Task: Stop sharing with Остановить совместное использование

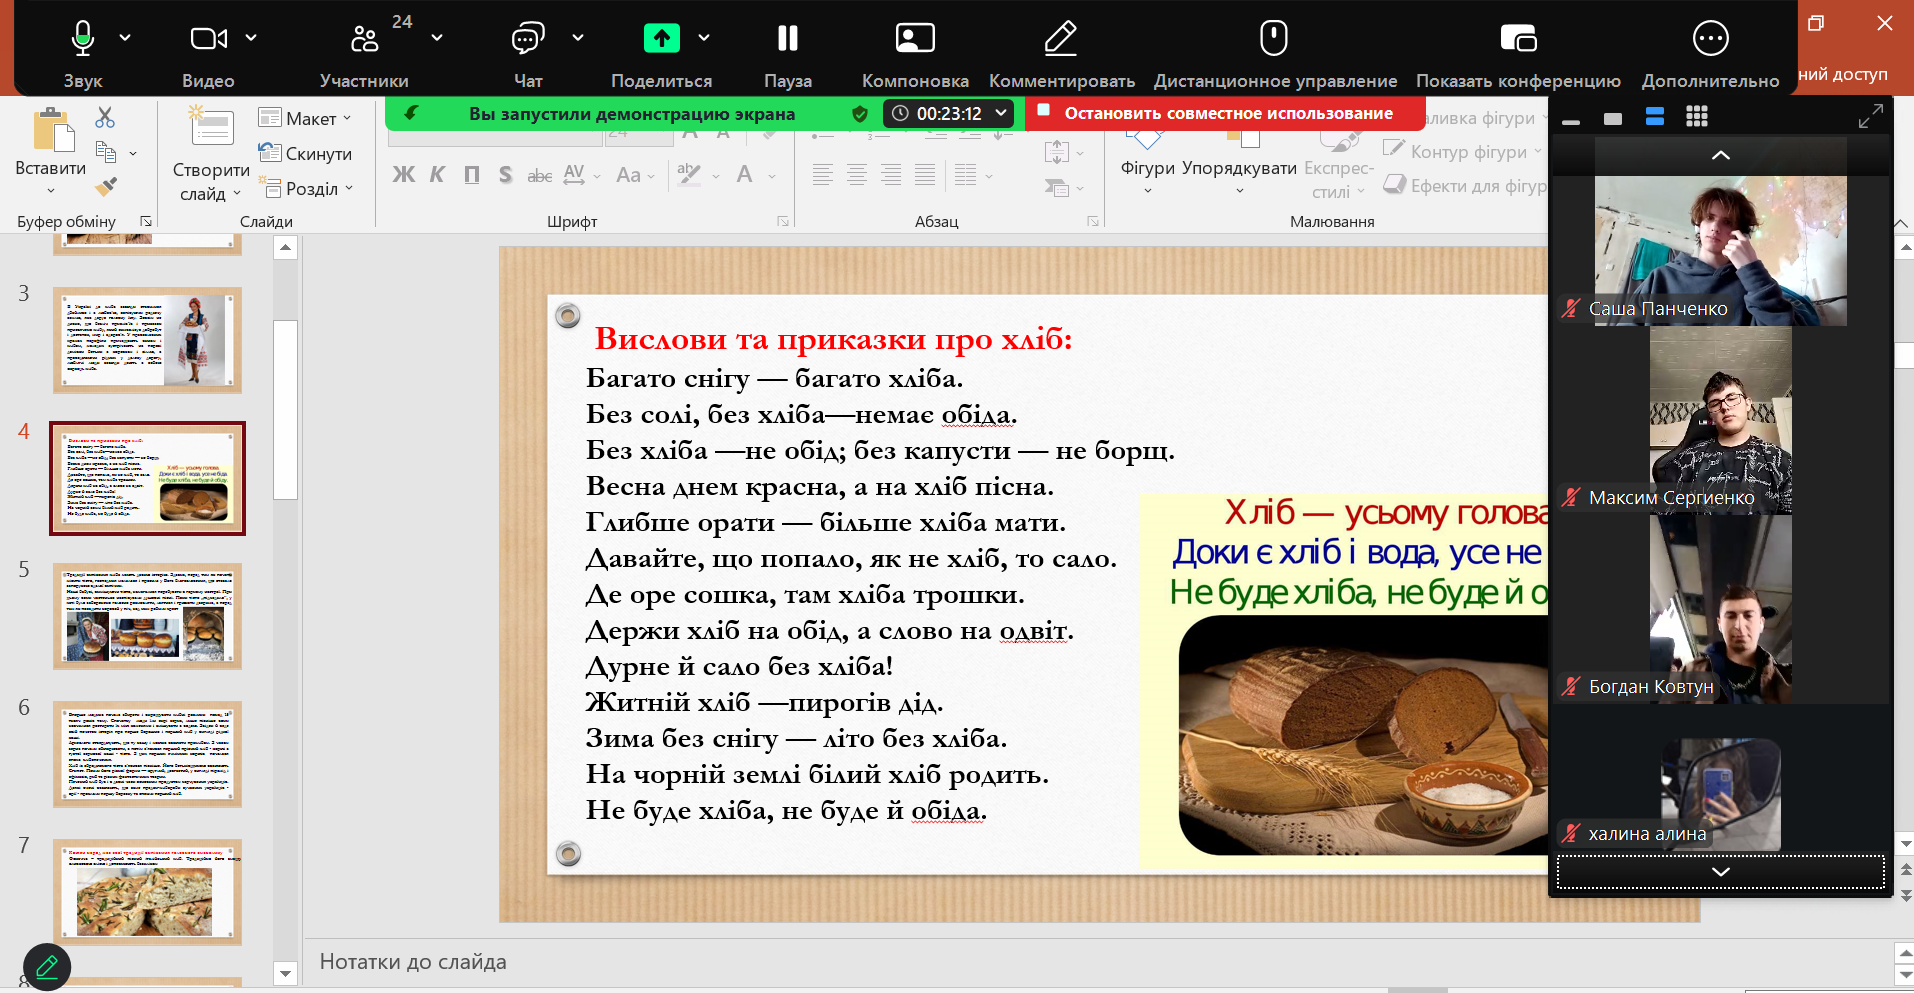Action: (x=1227, y=113)
